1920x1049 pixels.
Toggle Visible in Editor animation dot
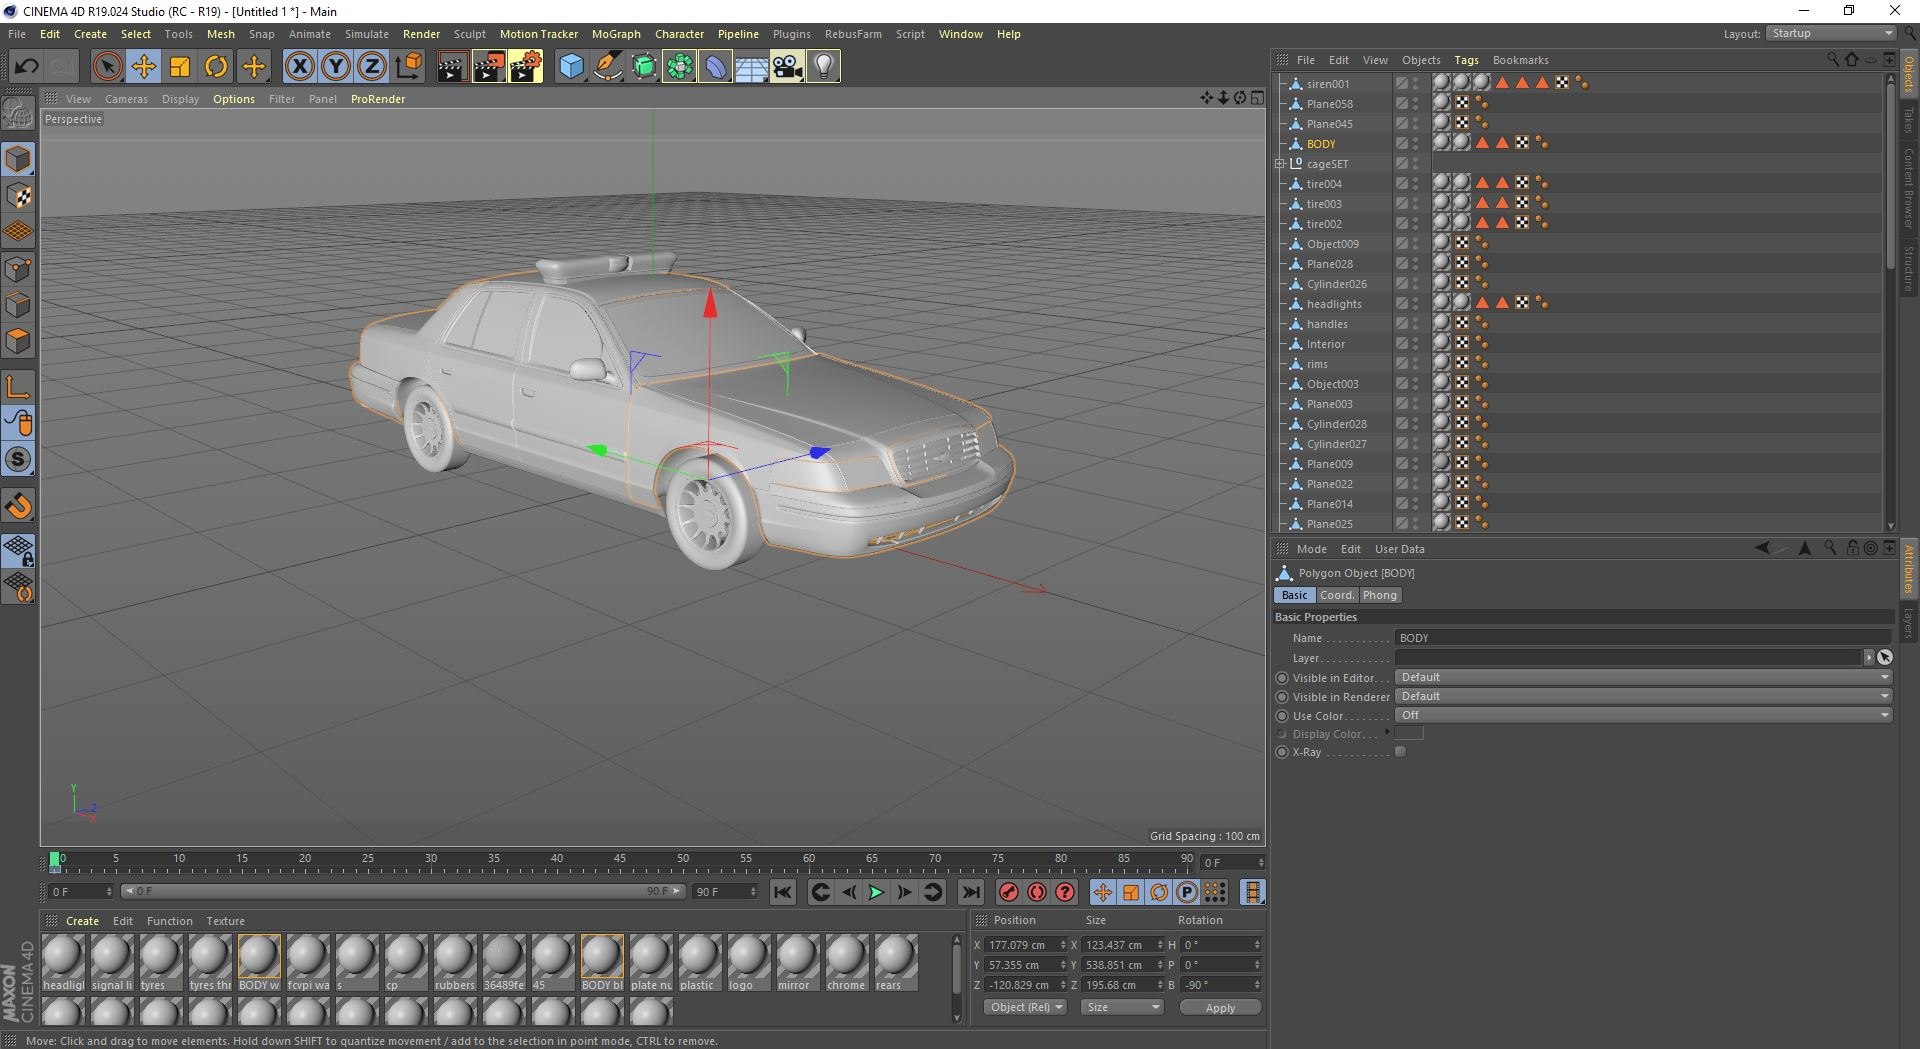tap(1282, 678)
